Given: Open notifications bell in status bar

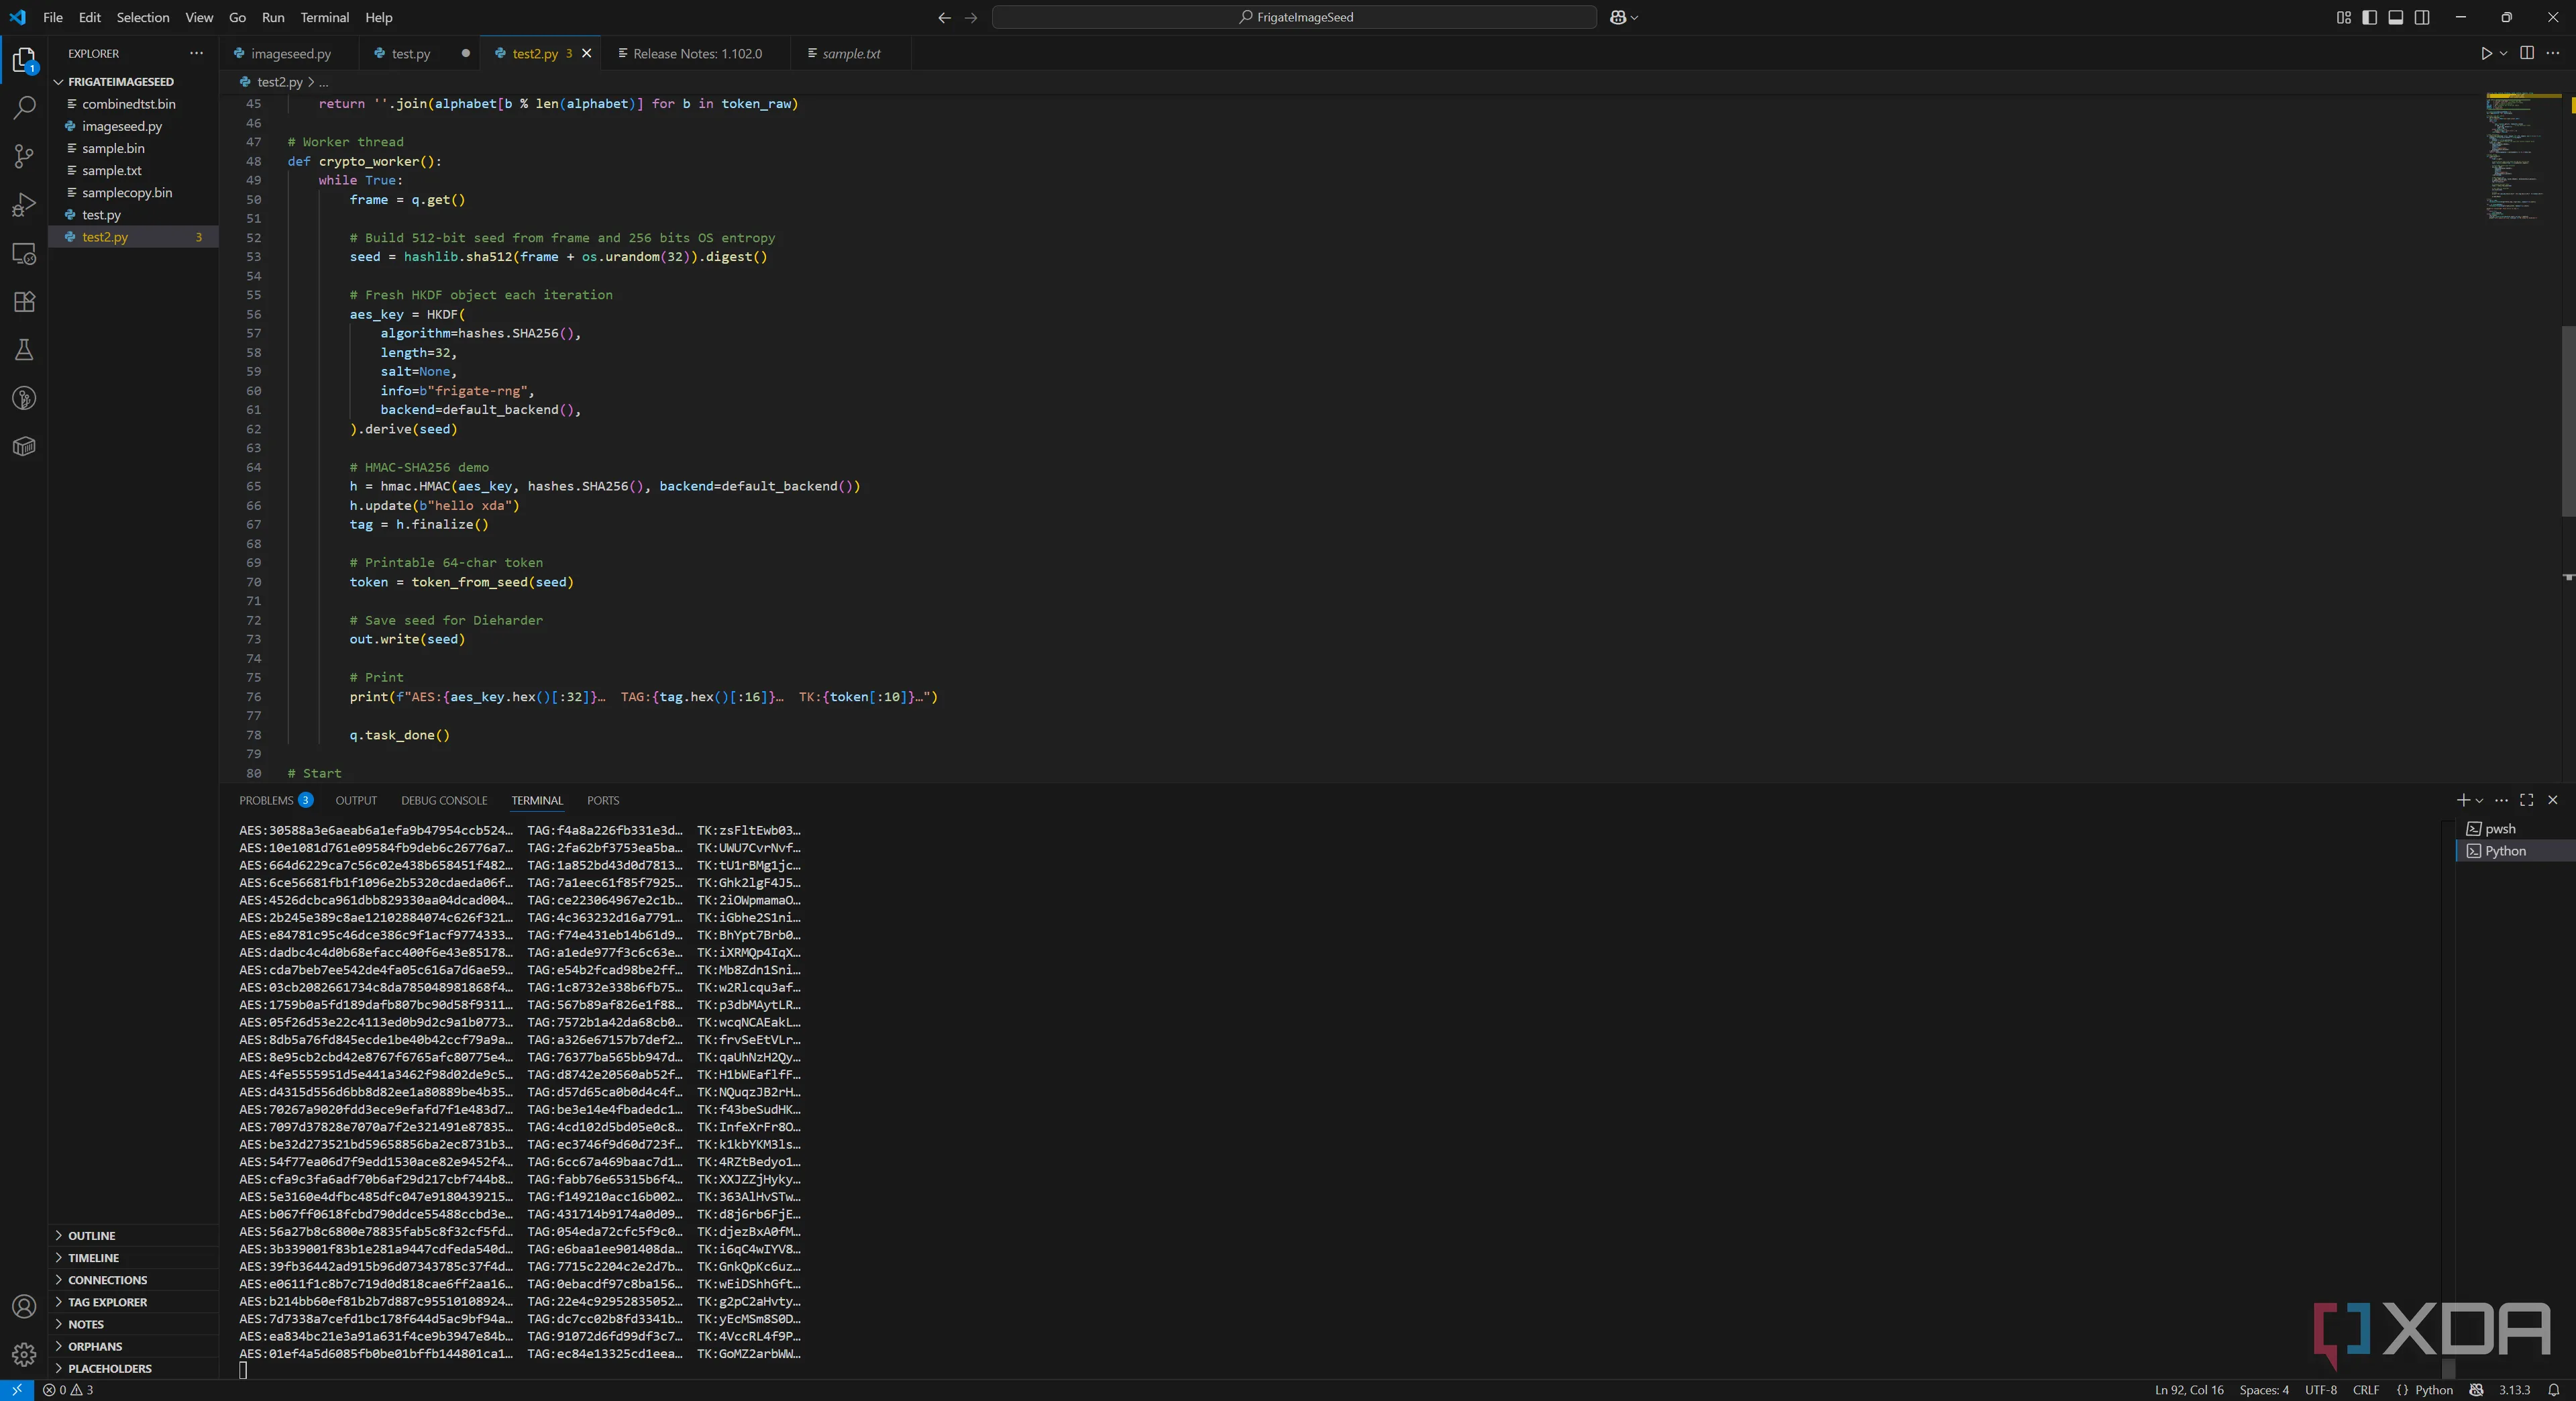Looking at the screenshot, I should tap(2553, 1390).
